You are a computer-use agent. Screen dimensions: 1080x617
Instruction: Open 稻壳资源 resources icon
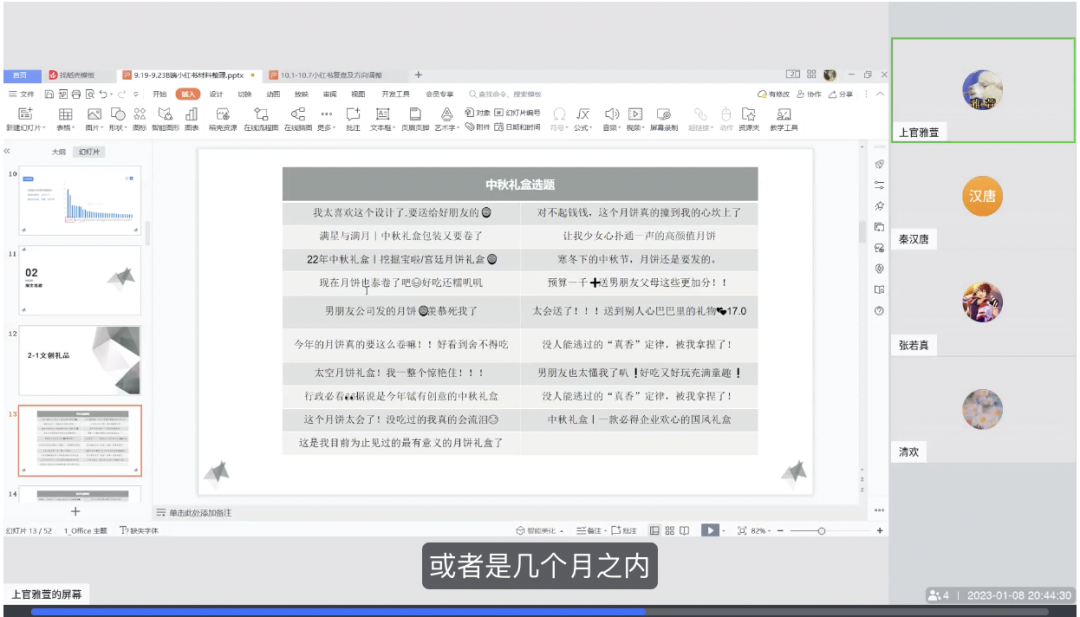pos(222,114)
